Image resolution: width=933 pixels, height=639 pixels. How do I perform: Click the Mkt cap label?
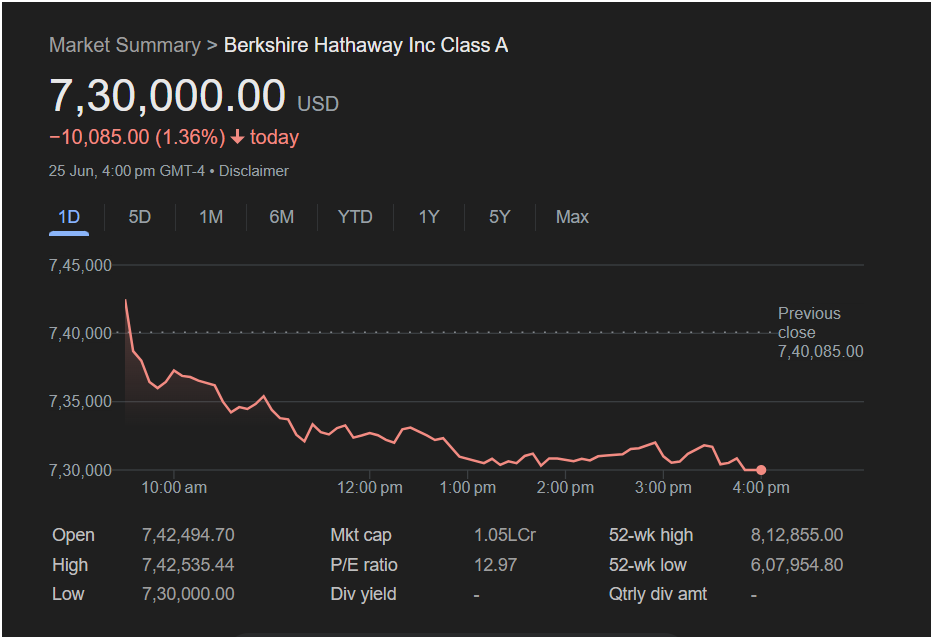point(361,535)
